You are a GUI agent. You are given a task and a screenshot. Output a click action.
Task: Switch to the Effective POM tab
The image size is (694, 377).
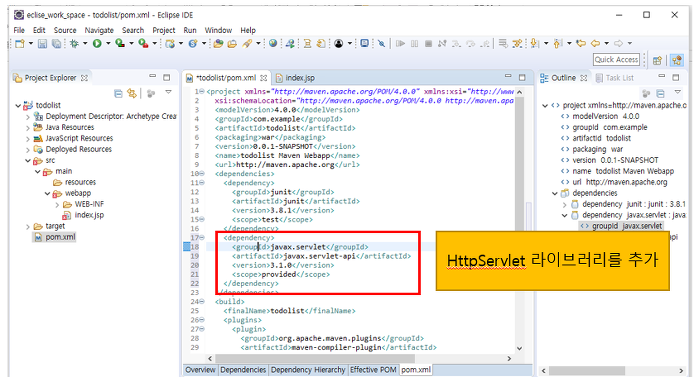click(x=373, y=369)
